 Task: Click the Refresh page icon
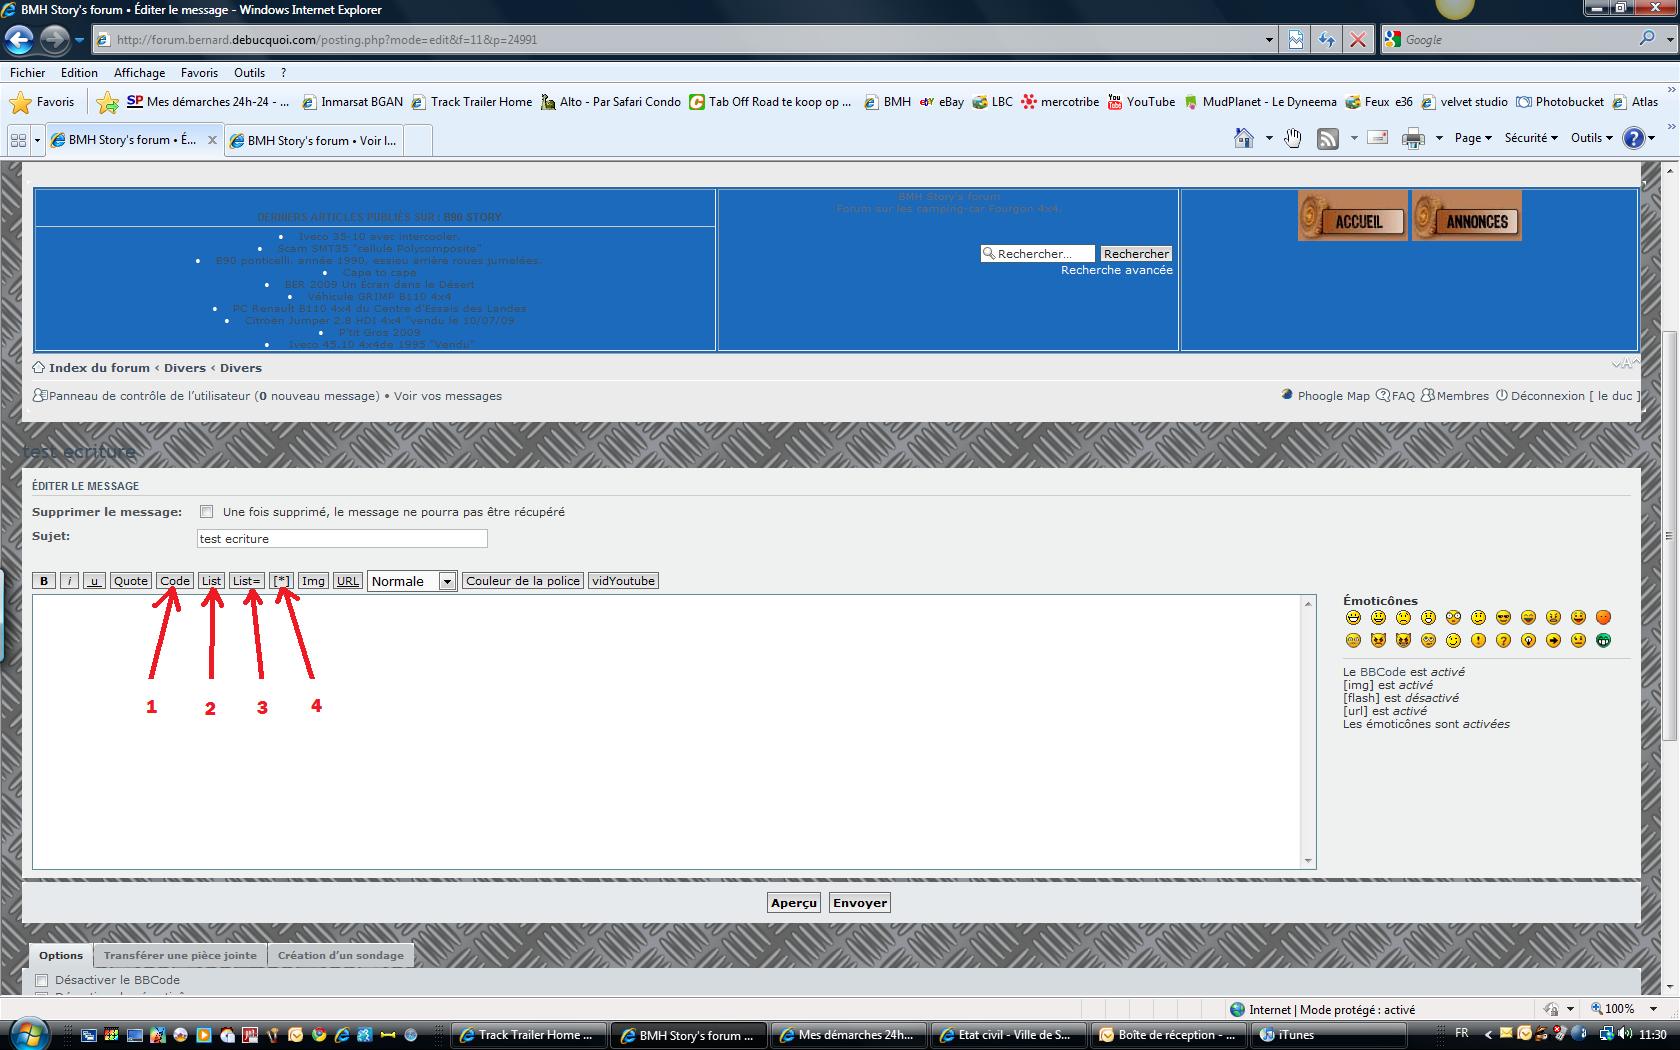pyautogui.click(x=1326, y=40)
